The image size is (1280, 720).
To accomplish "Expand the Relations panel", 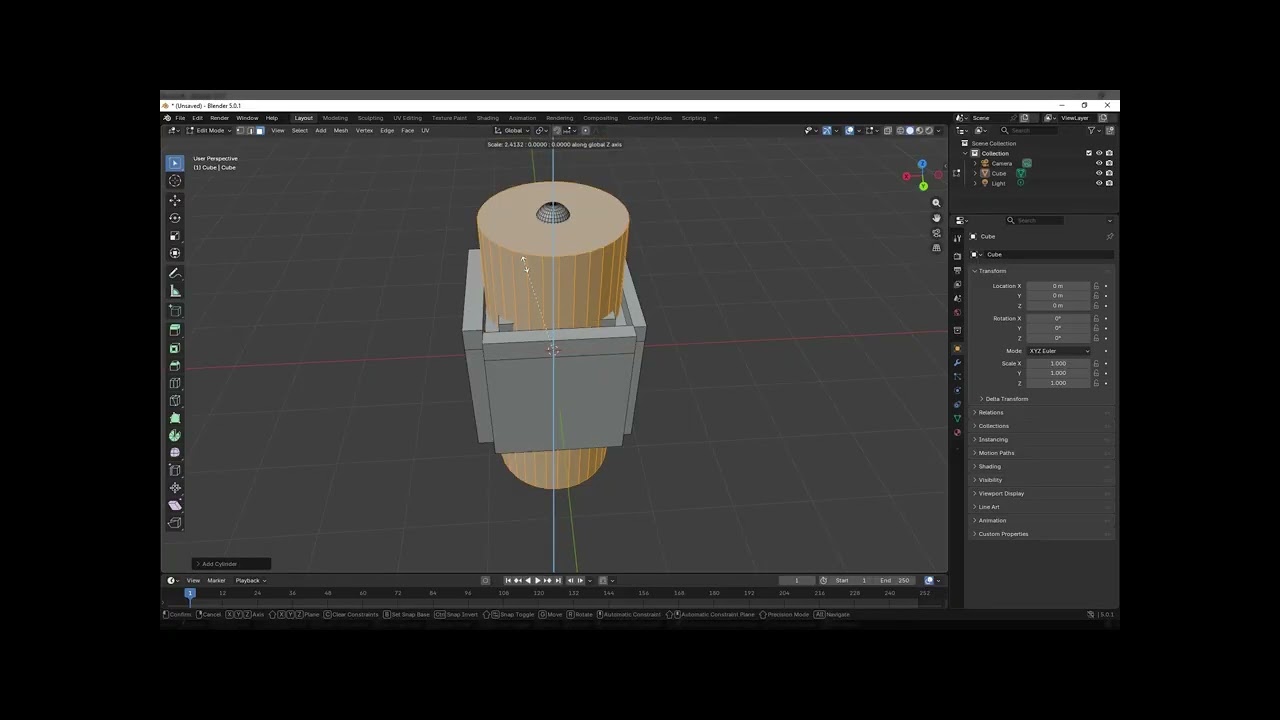I will pos(989,412).
